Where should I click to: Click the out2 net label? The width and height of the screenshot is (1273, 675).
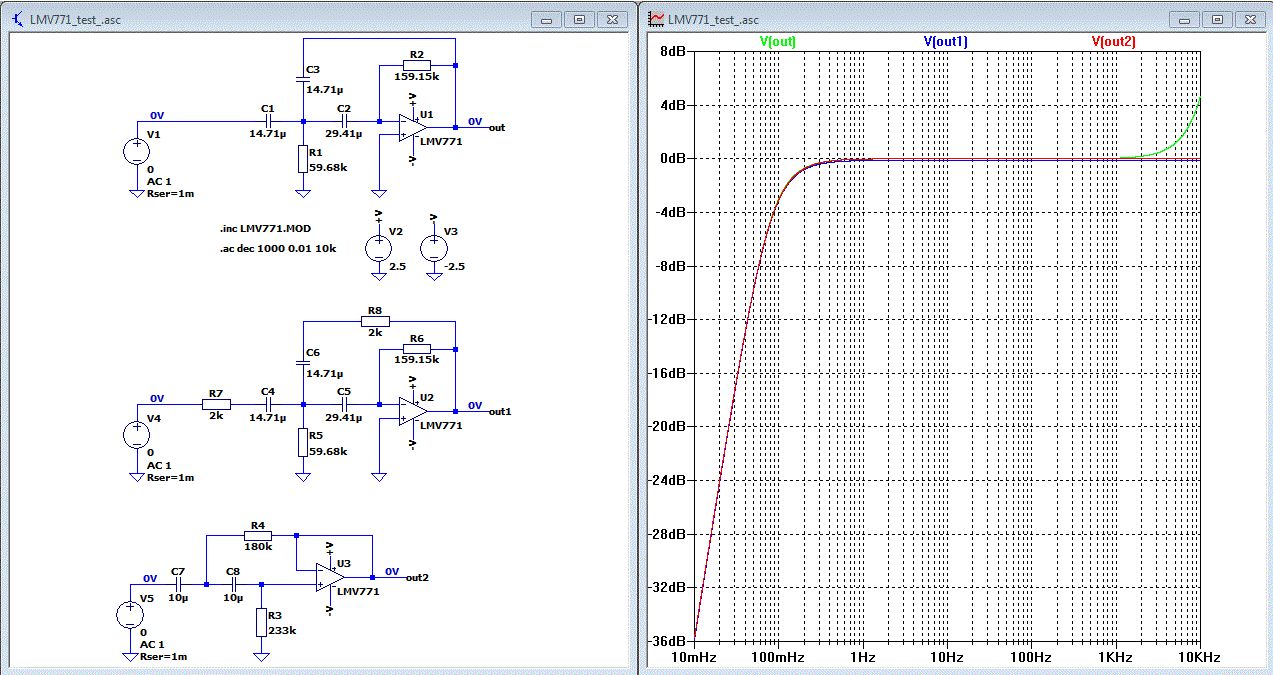tap(417, 577)
